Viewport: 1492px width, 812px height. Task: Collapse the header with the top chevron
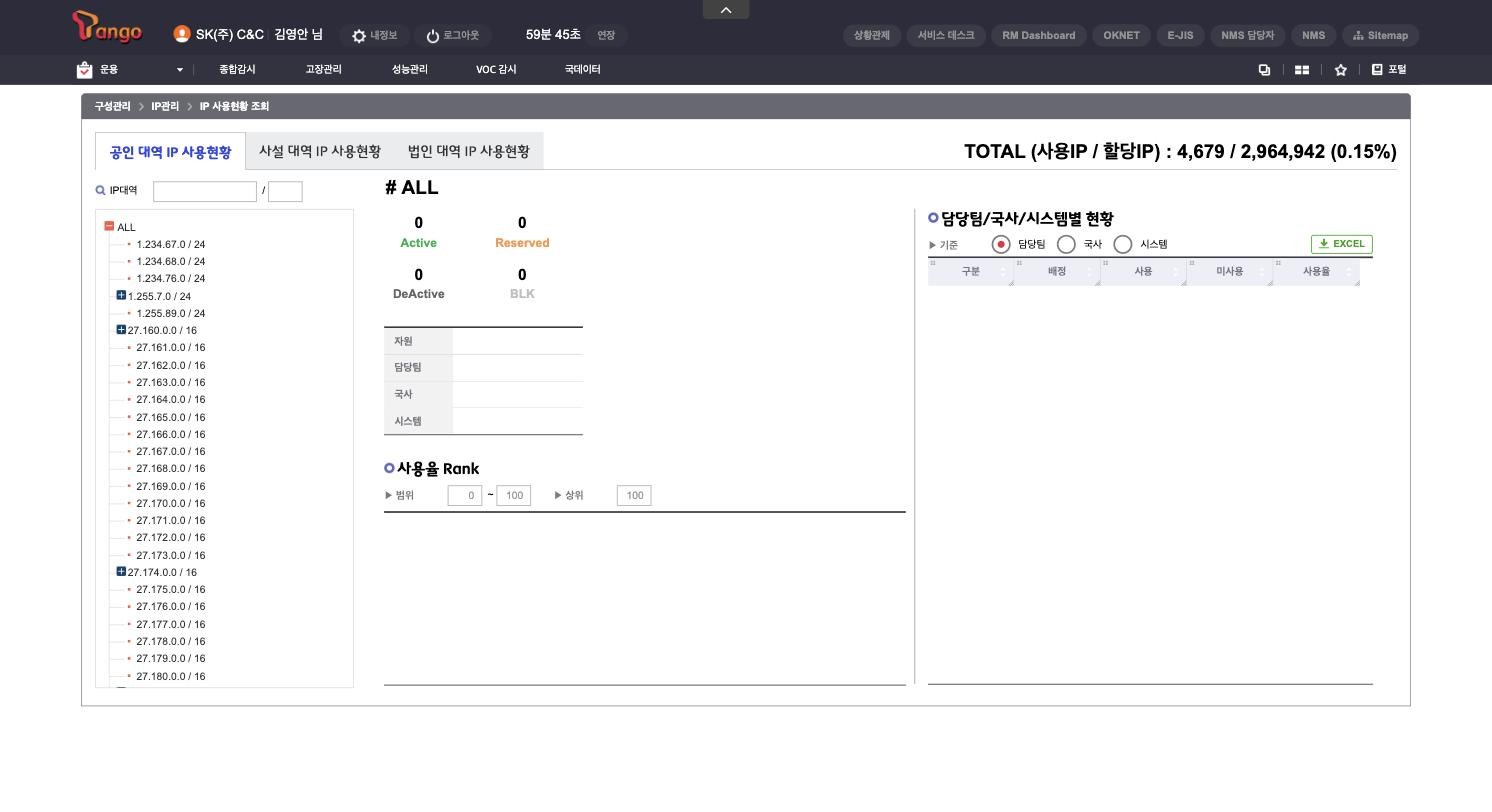726,10
